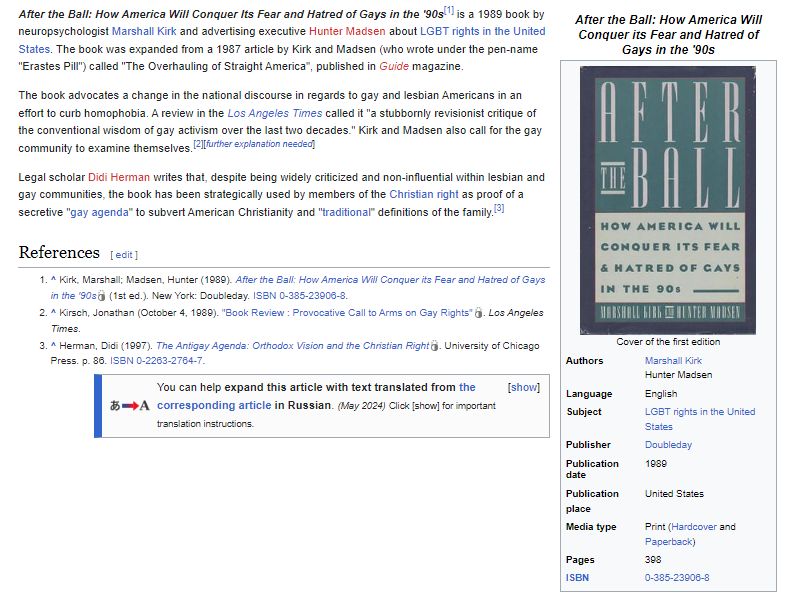Open the red Didi Herman link
The width and height of the screenshot is (803, 596).
tap(119, 177)
